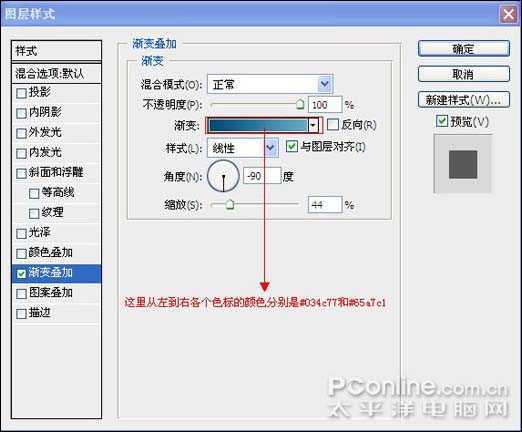The height and width of the screenshot is (432, 522).
Task: Click the 确定 button
Action: (464, 49)
